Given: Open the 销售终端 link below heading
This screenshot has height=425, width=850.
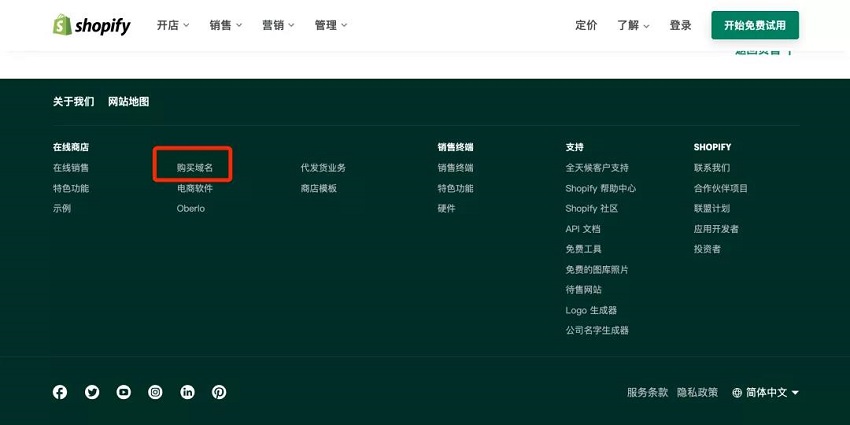Looking at the screenshot, I should 455,168.
